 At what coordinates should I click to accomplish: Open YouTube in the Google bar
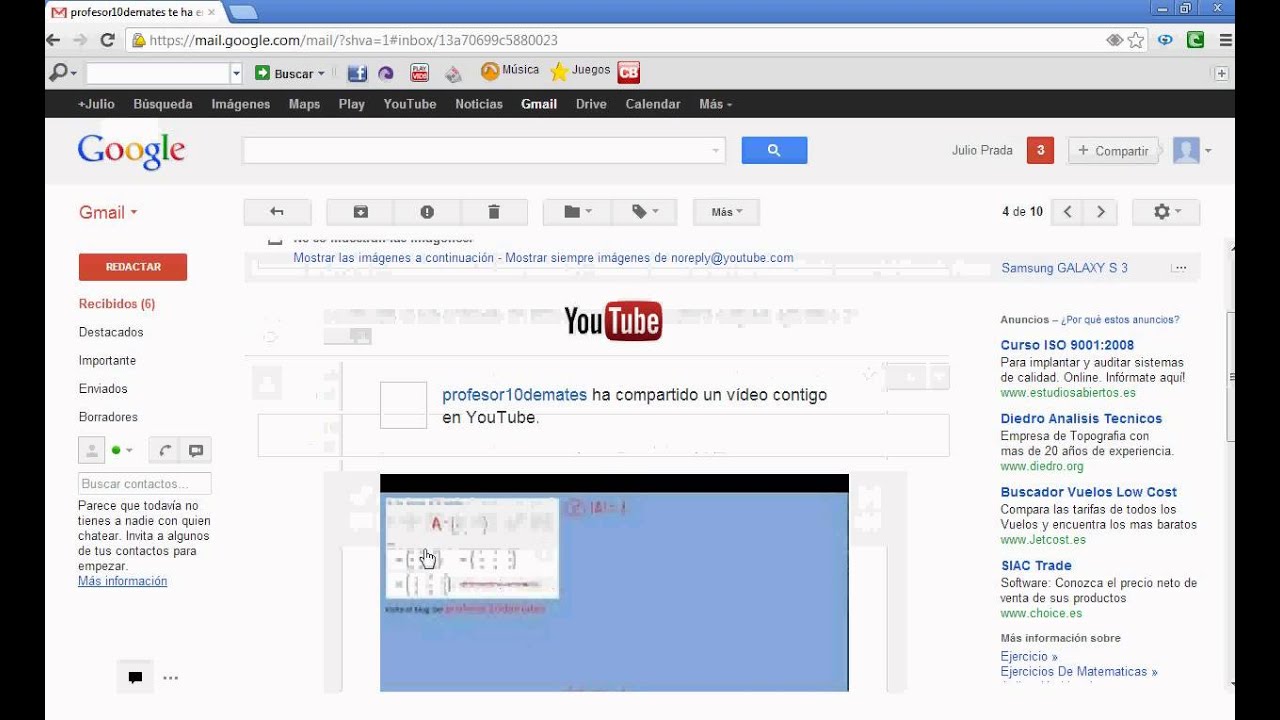[x=410, y=104]
